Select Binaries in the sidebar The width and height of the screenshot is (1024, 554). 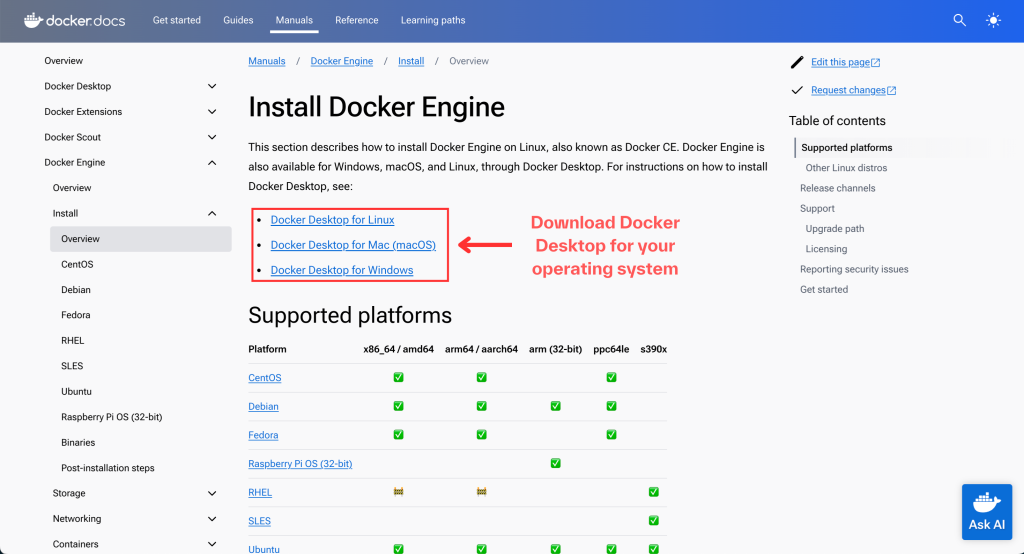pyautogui.click(x=78, y=442)
